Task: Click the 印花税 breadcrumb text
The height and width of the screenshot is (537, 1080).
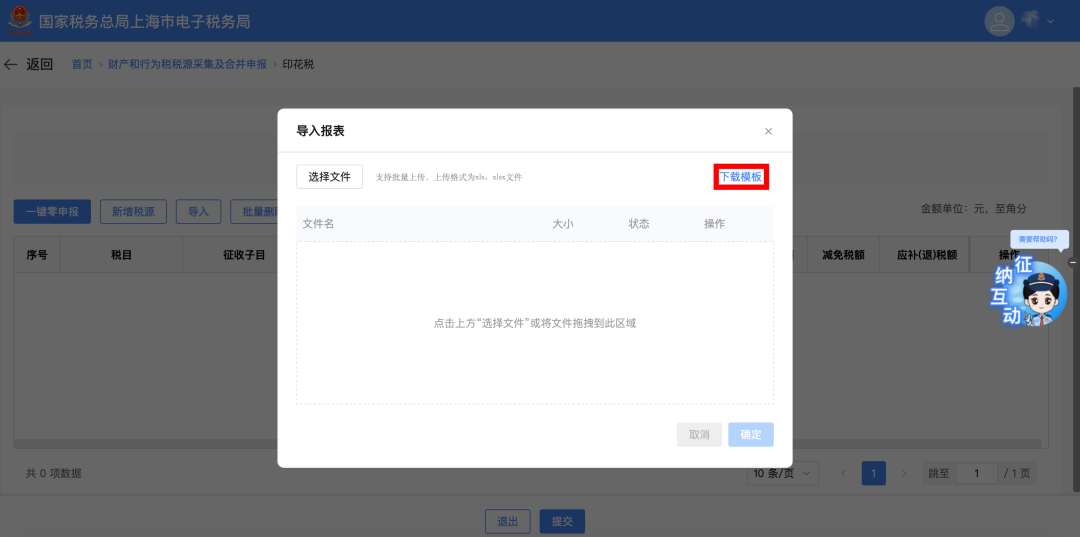Action: click(x=299, y=65)
